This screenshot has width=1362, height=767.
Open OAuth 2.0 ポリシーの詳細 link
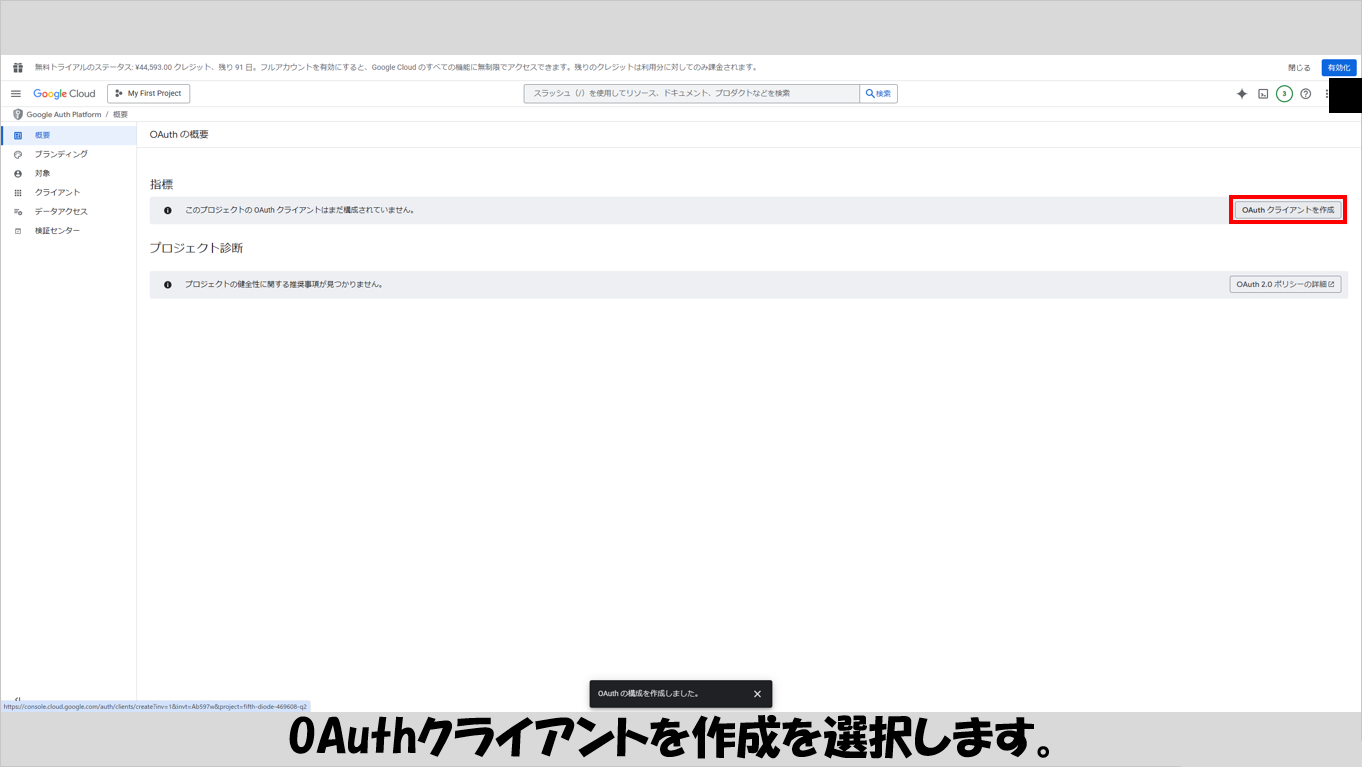[x=1285, y=284]
